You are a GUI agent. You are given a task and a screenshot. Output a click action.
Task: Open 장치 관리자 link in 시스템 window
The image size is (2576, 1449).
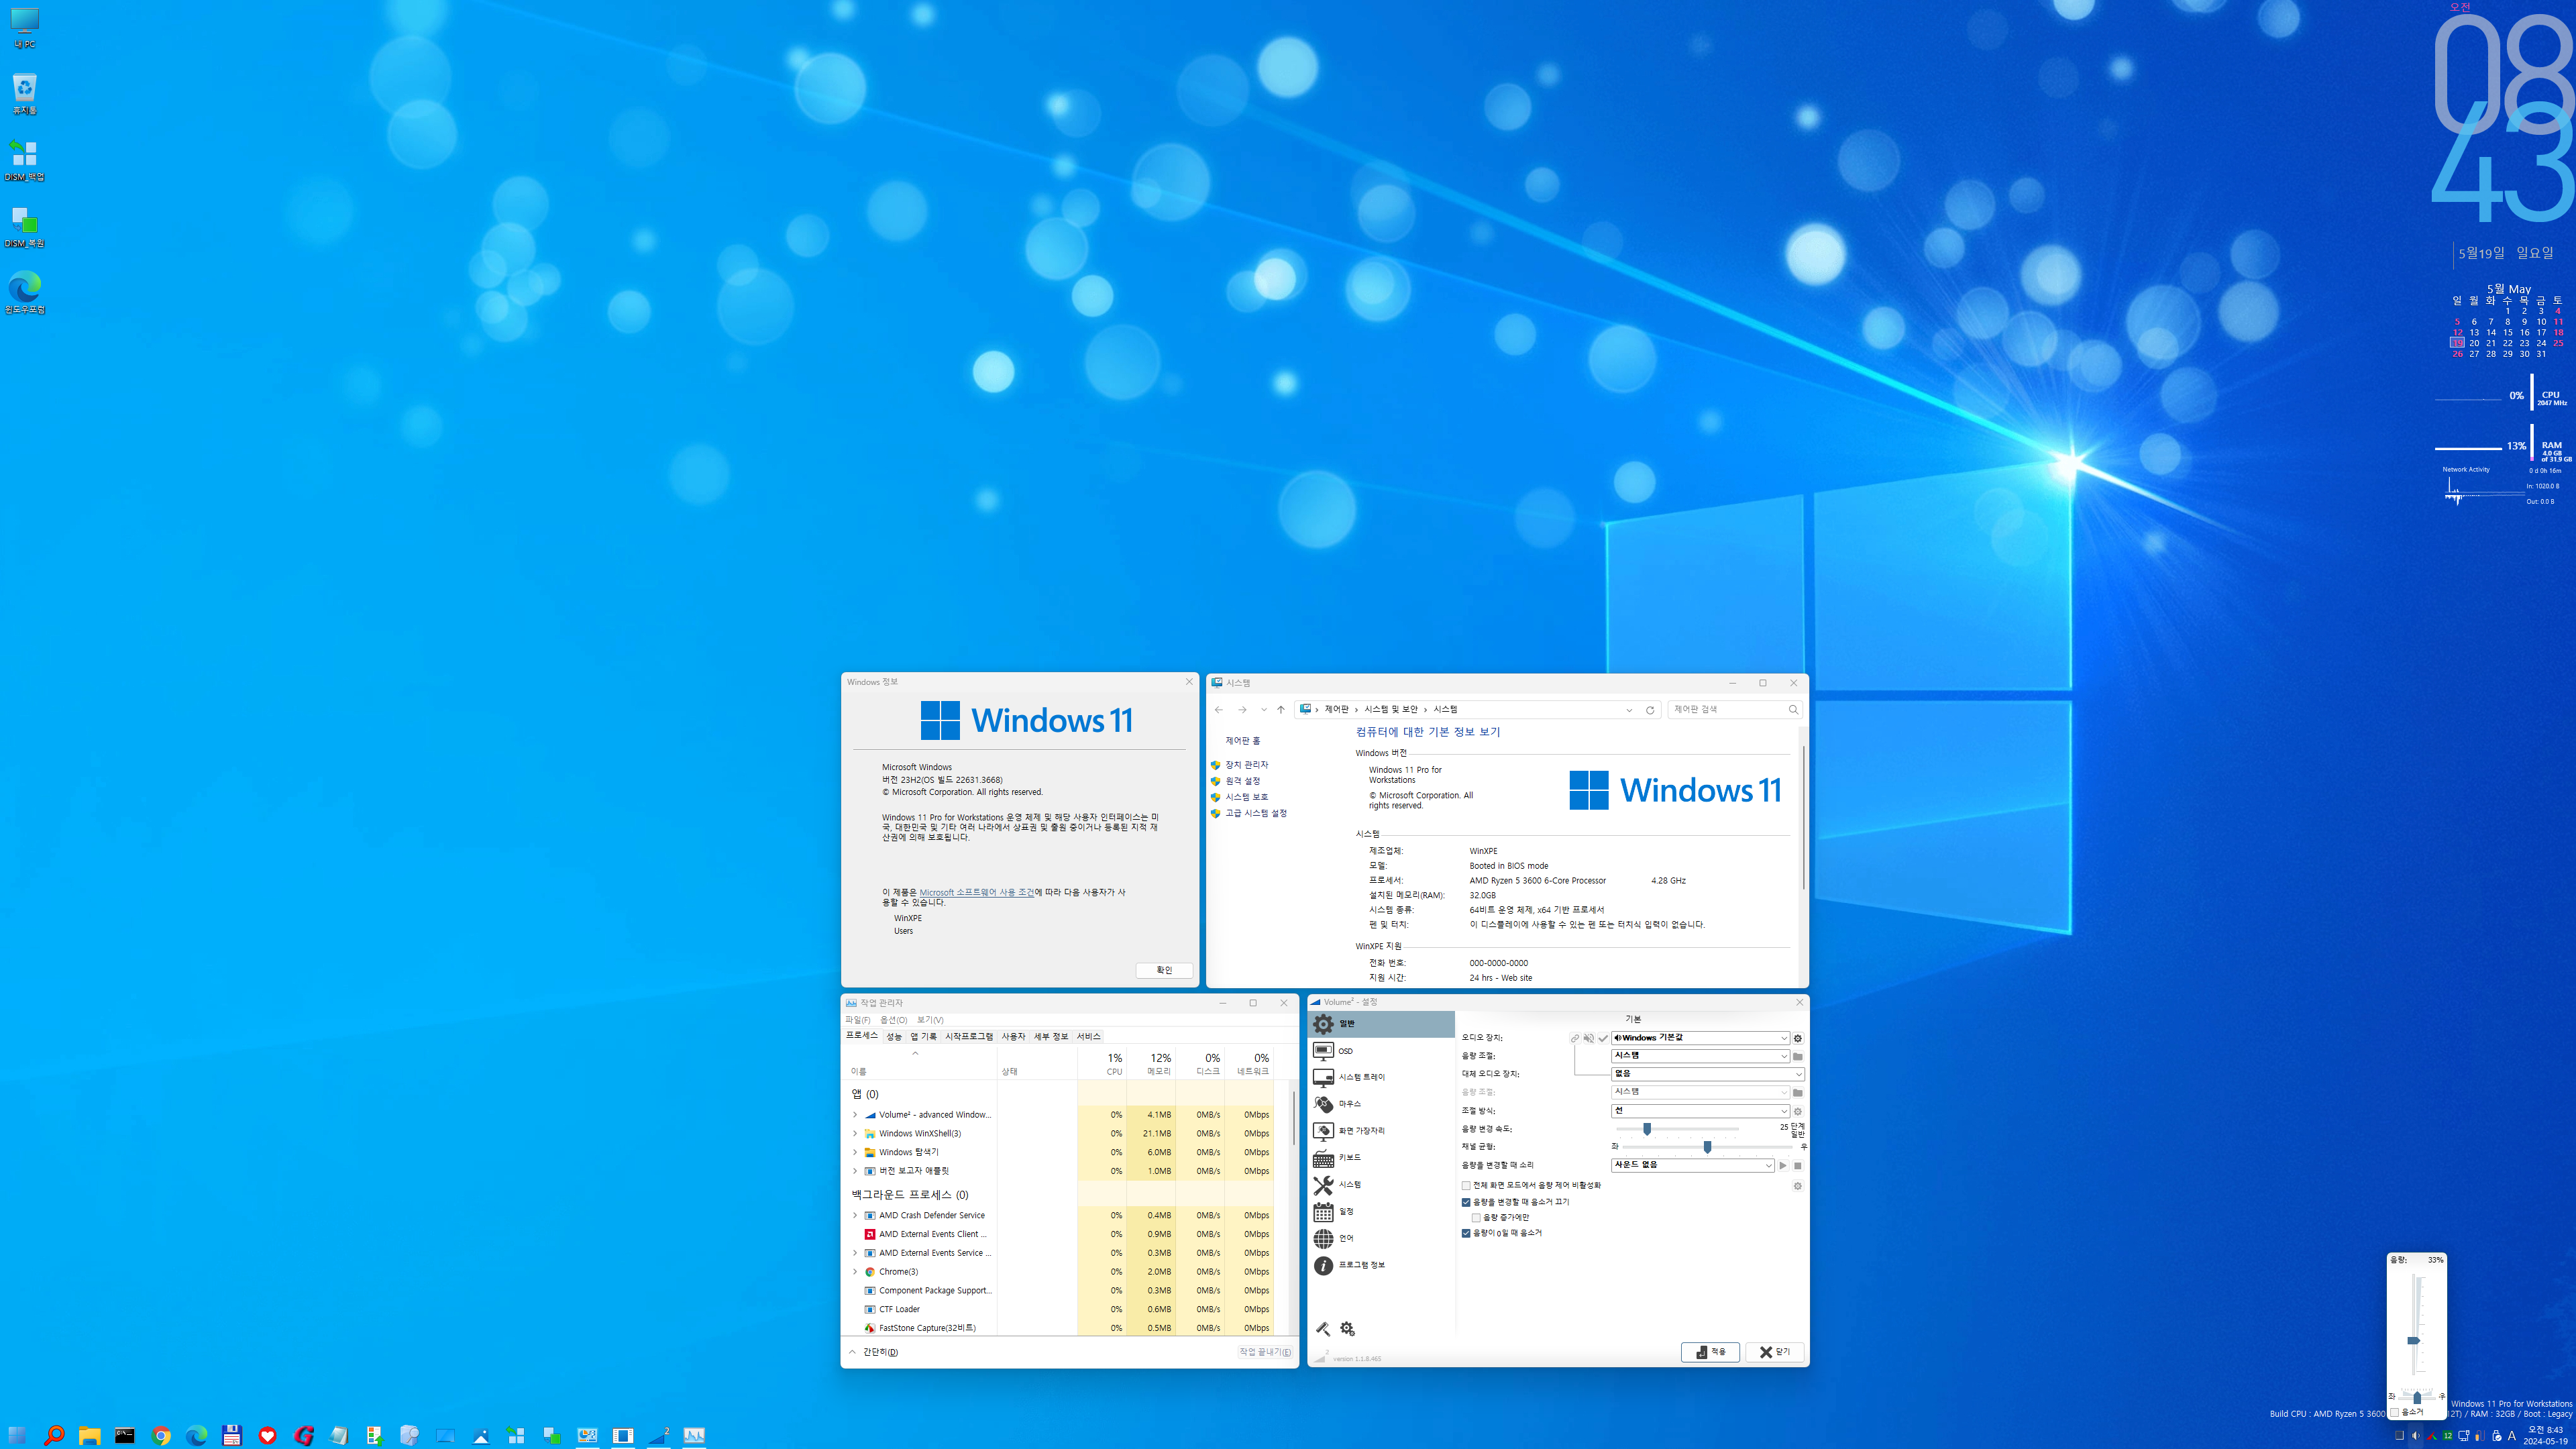click(1246, 765)
